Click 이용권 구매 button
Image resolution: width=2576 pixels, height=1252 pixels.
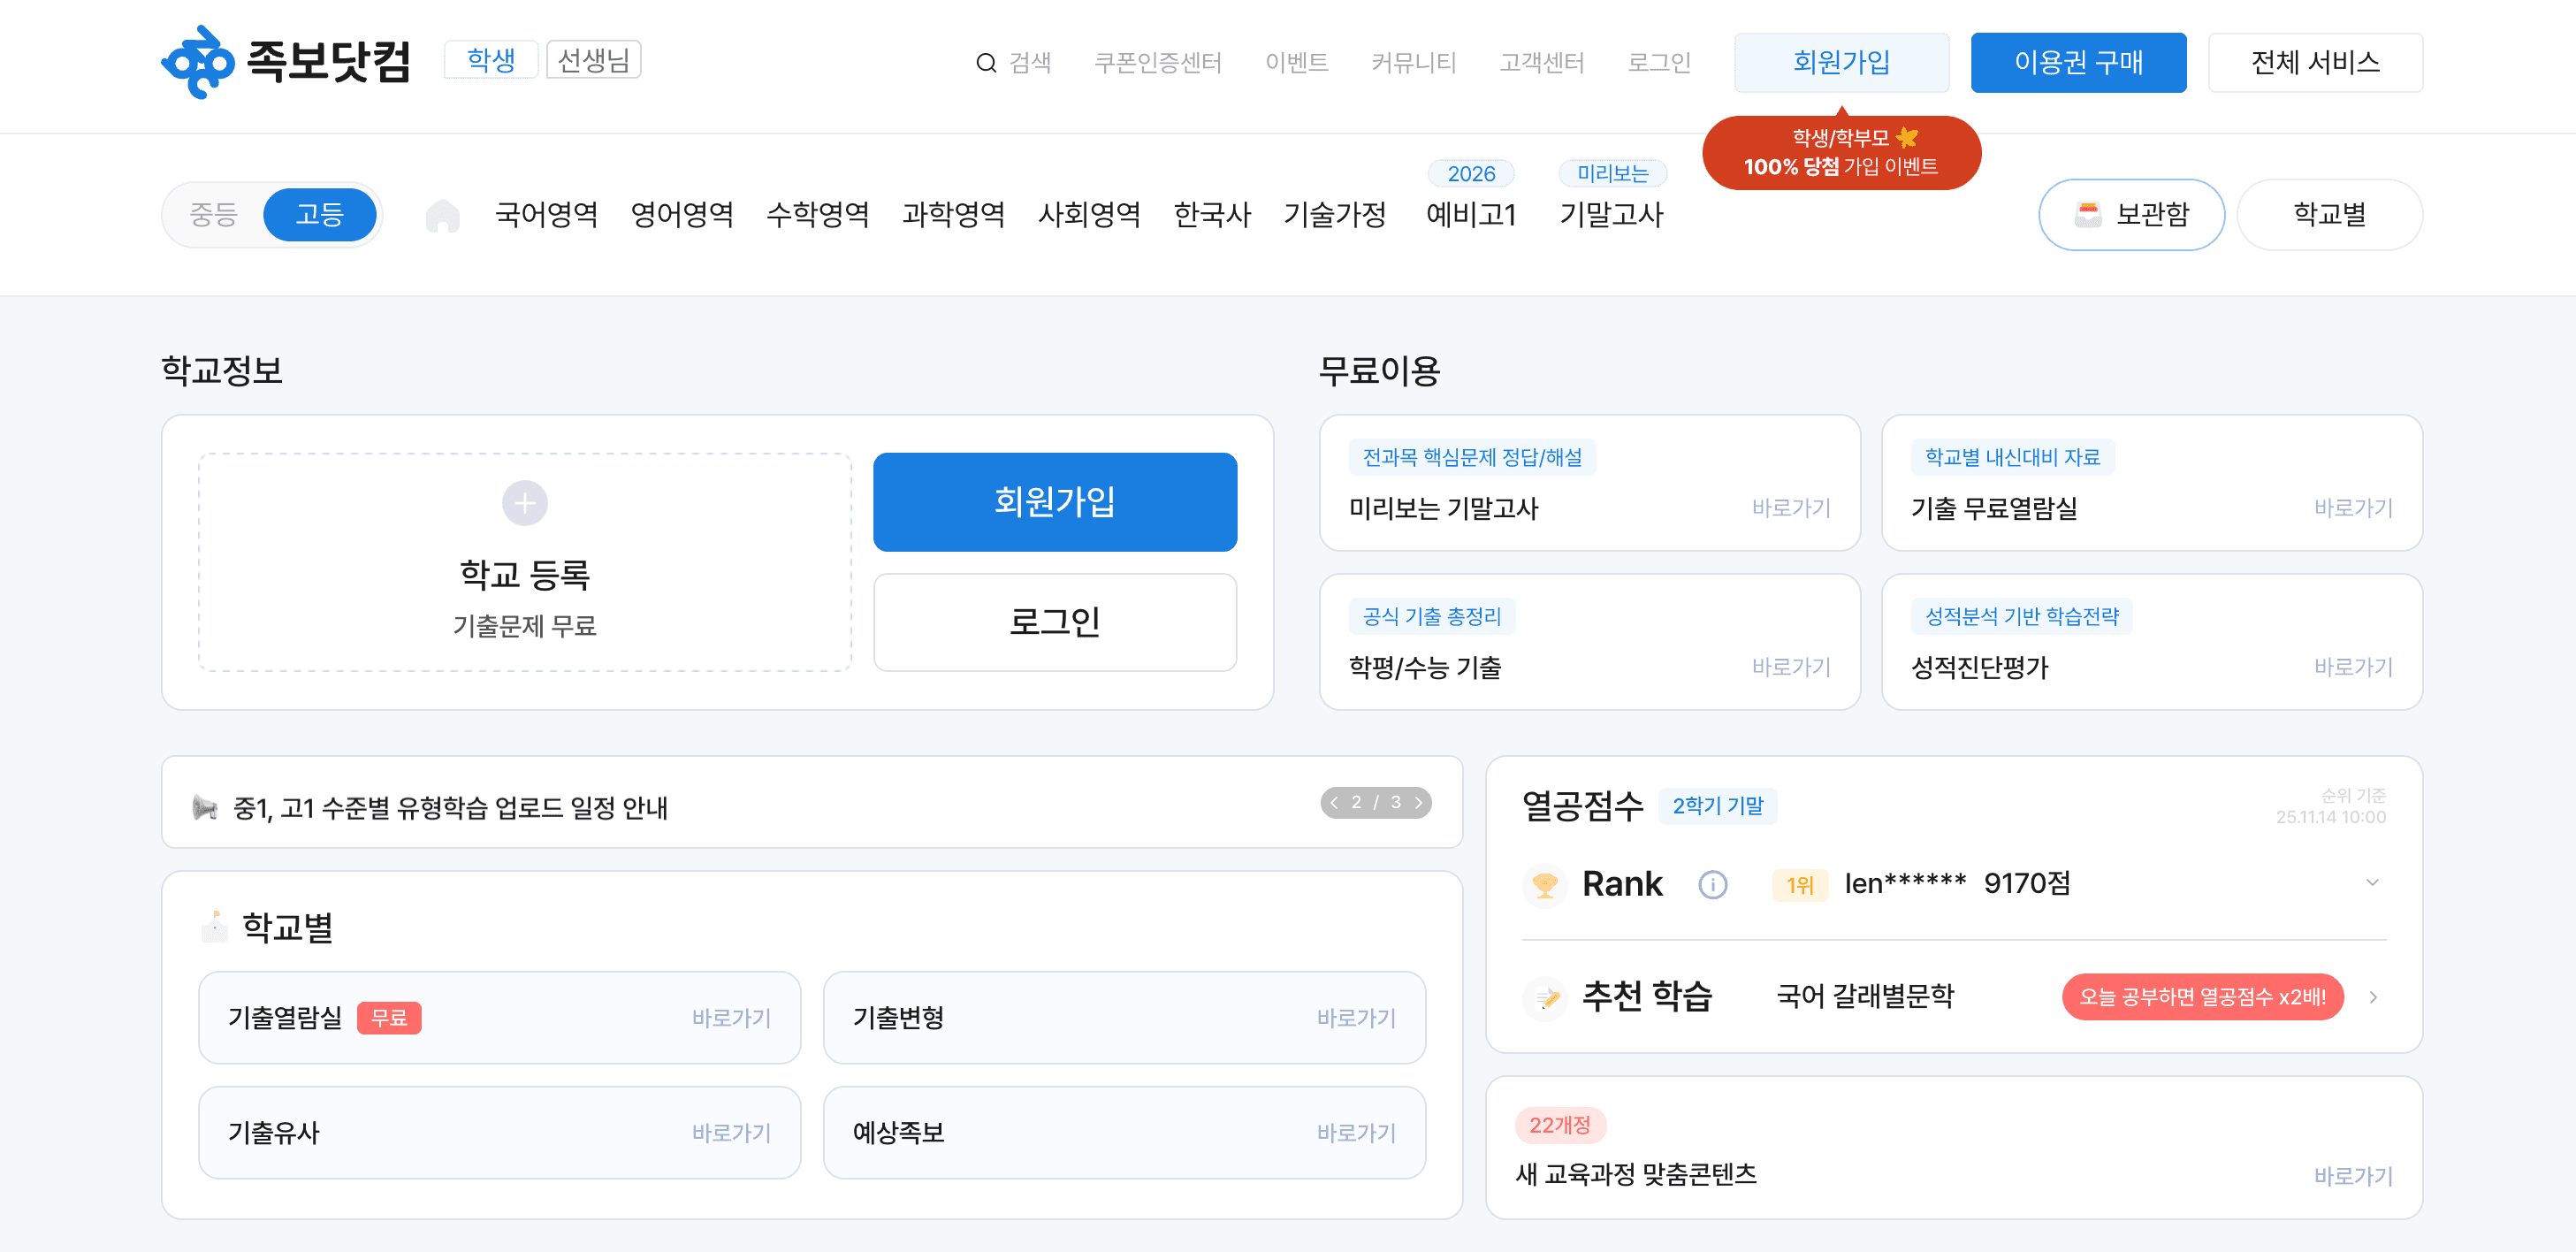tap(2078, 62)
